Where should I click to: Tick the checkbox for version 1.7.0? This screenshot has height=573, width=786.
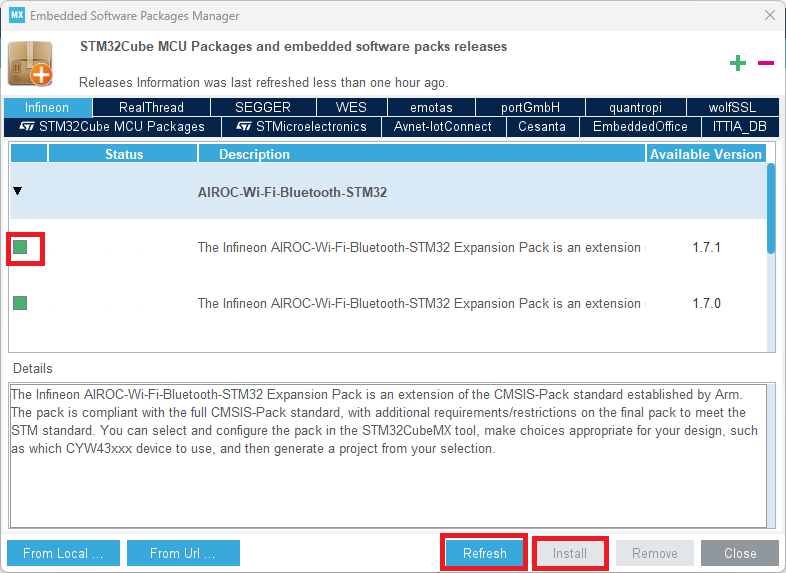pos(20,303)
